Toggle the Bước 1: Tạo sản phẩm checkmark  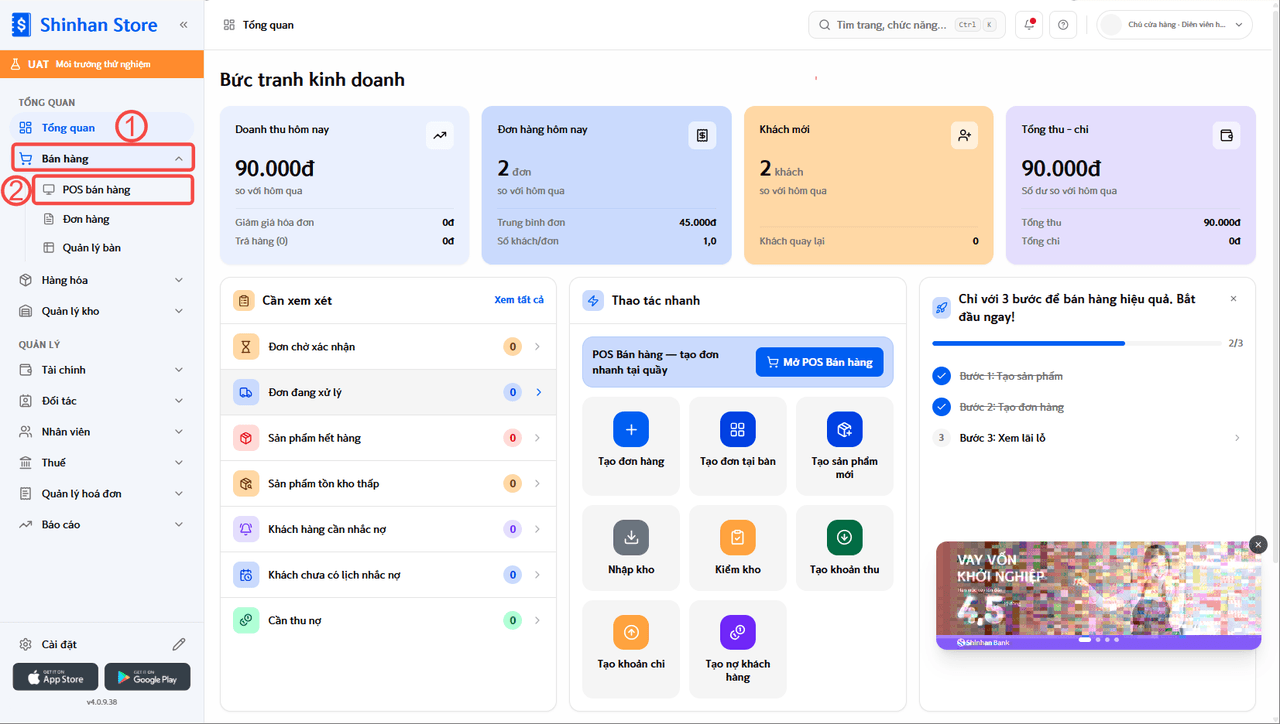(x=941, y=376)
